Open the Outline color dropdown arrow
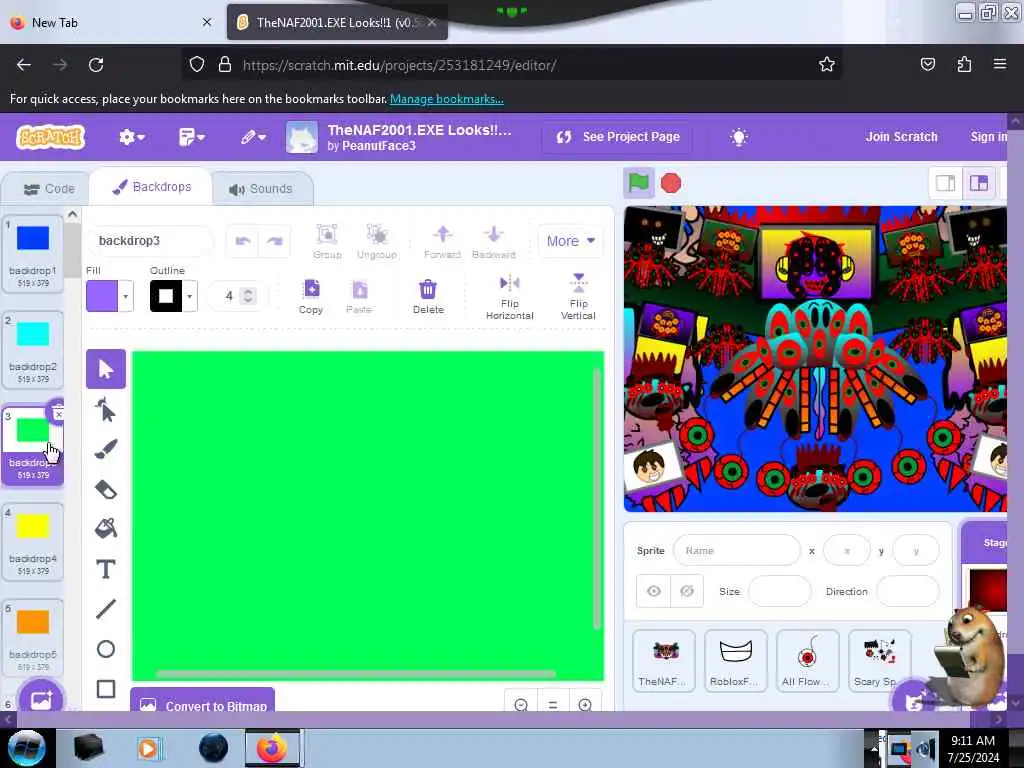The height and width of the screenshot is (768, 1024). [189, 296]
